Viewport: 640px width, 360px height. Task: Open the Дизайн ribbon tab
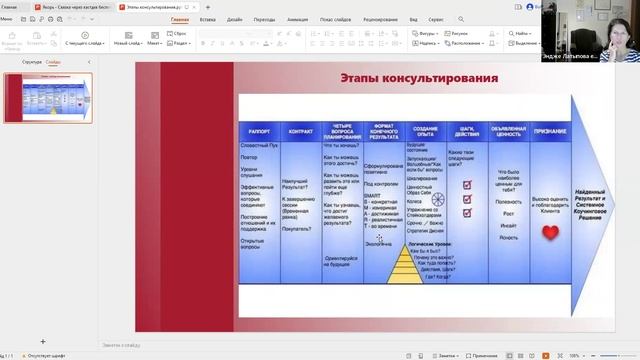point(234,20)
